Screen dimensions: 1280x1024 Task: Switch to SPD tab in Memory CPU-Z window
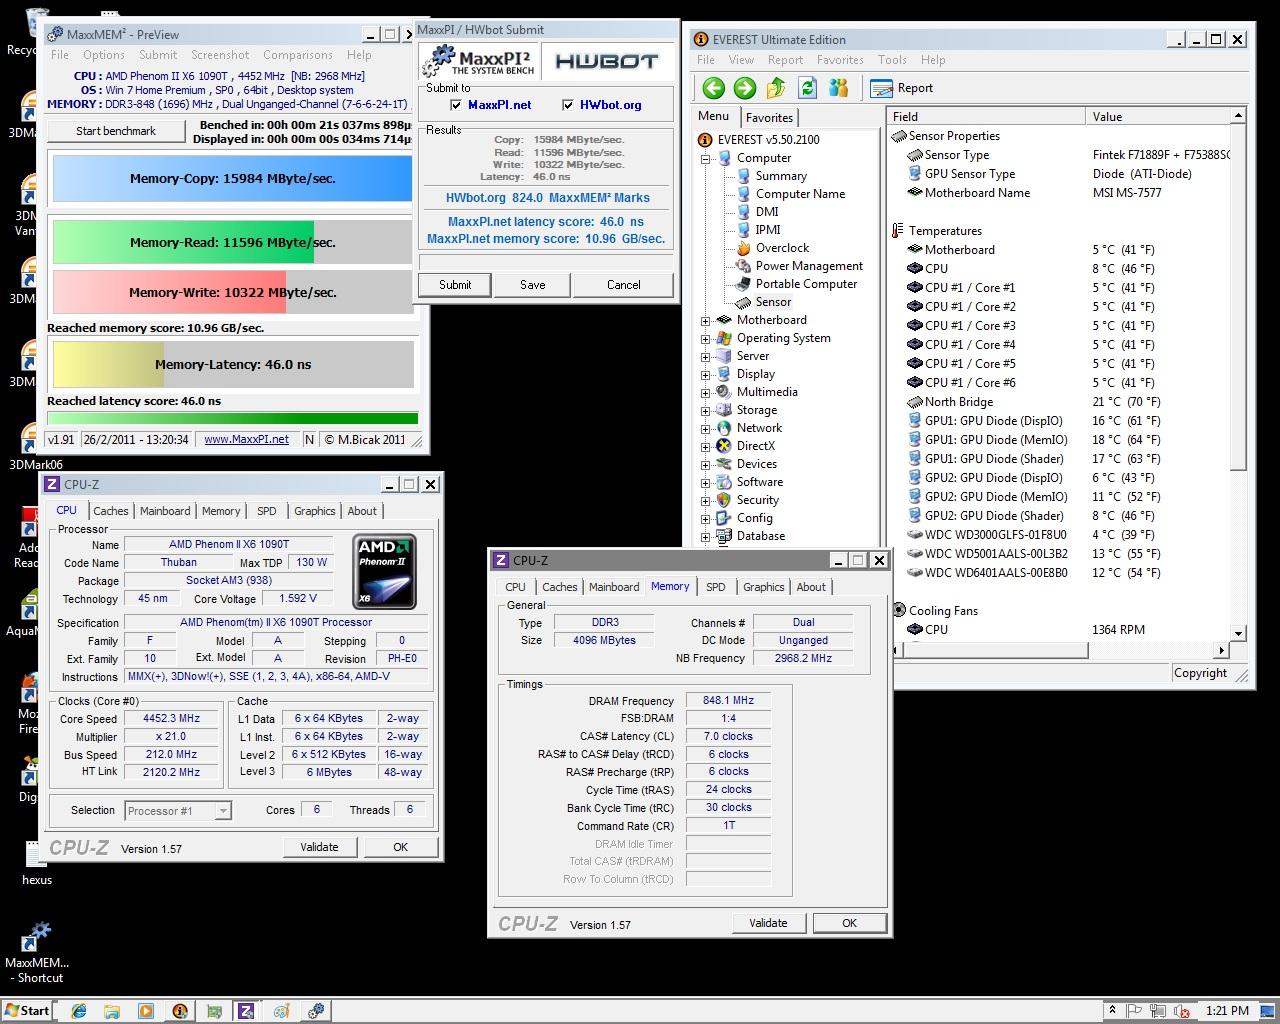(715, 587)
